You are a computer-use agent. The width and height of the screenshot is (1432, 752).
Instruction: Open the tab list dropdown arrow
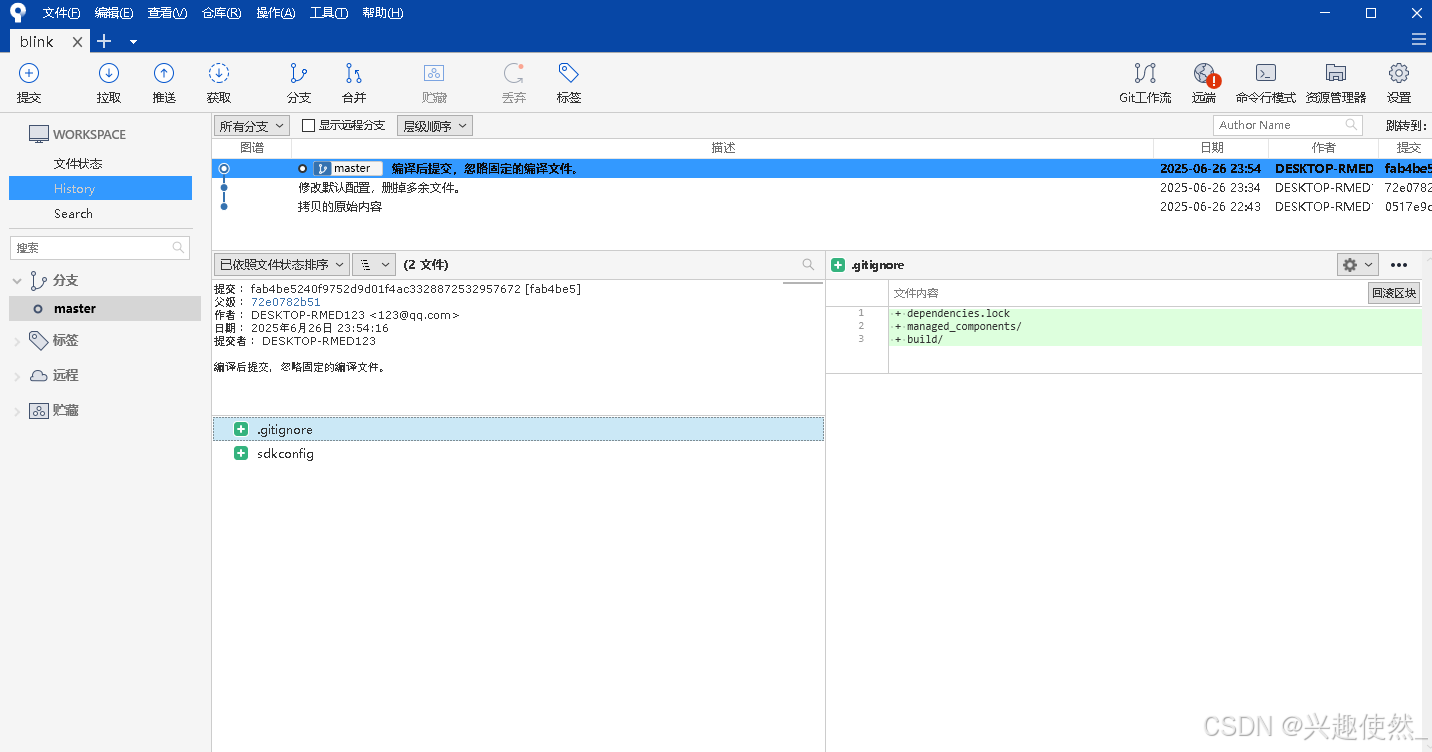133,42
